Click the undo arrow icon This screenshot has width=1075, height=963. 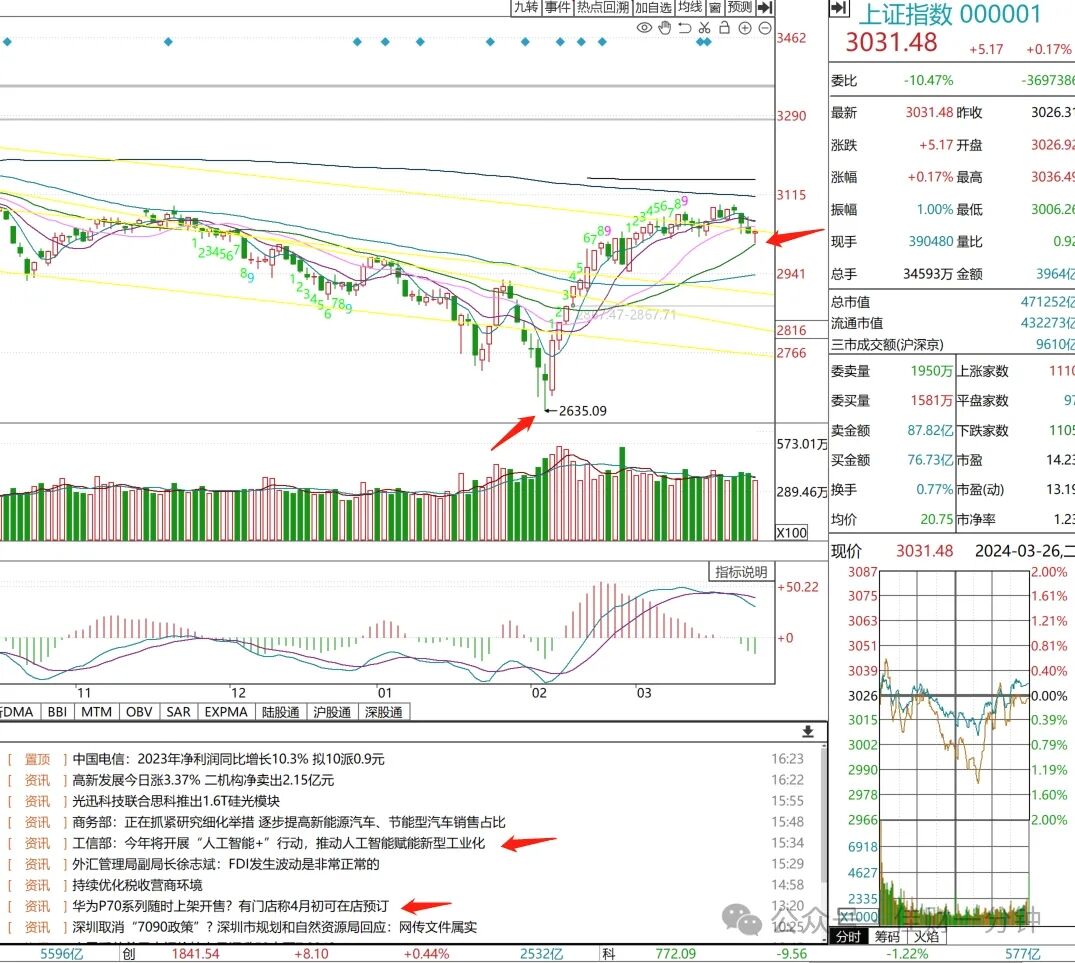(x=684, y=28)
